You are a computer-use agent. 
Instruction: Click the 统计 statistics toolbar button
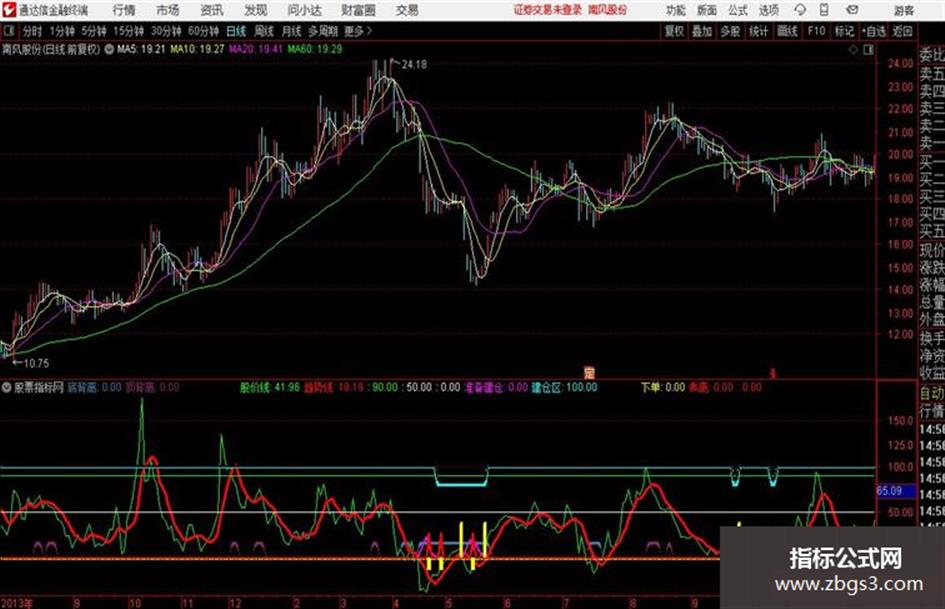point(759,31)
